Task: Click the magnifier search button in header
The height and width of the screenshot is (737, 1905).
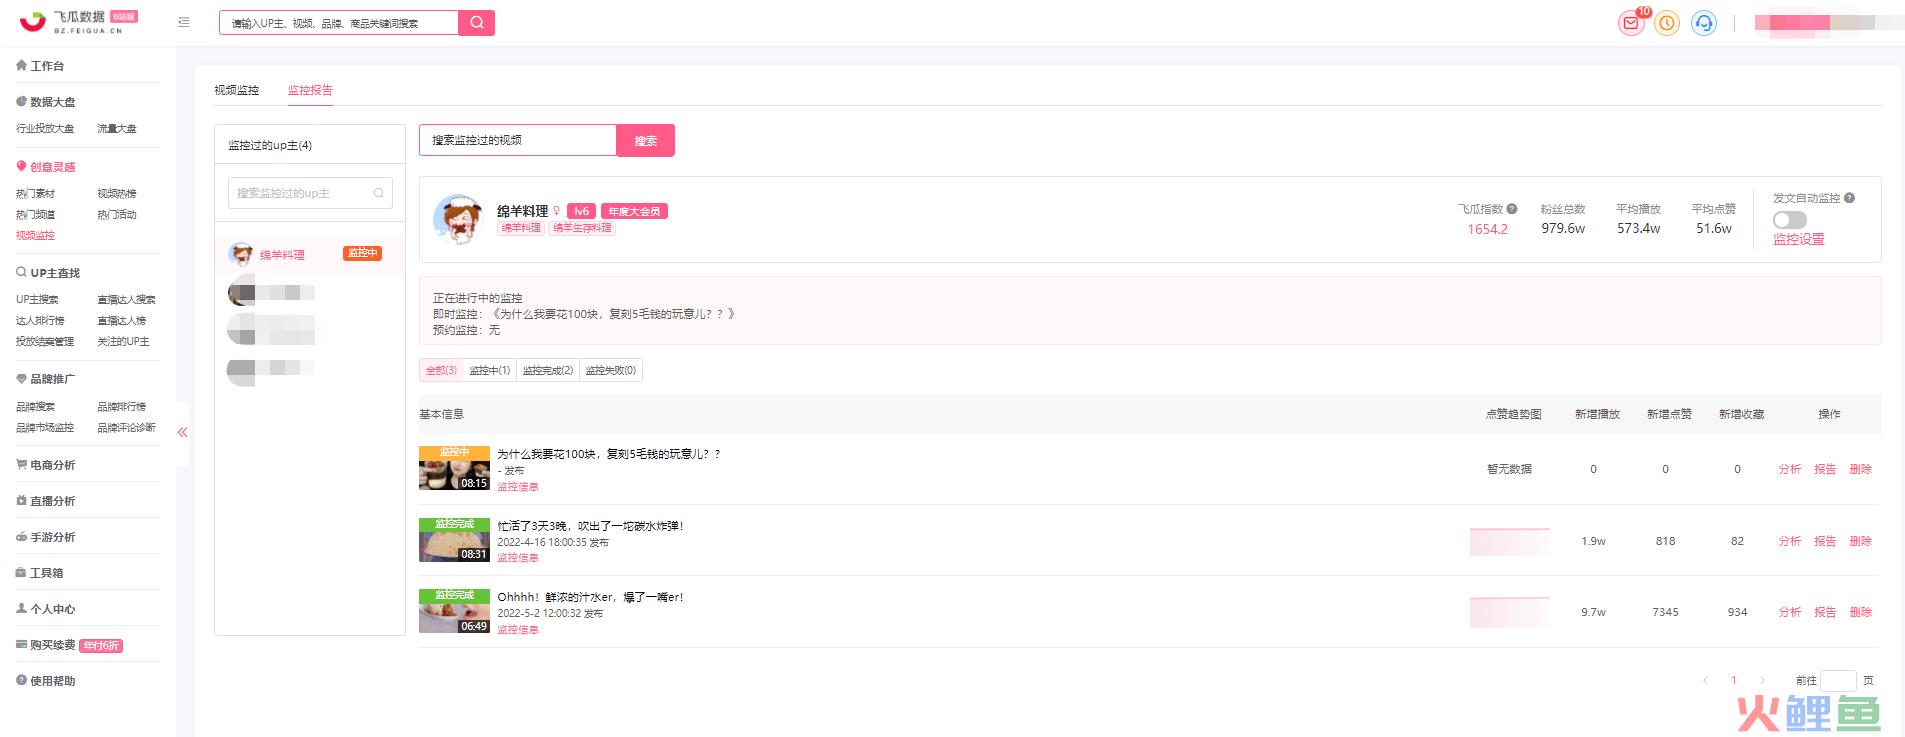Action: [x=477, y=22]
